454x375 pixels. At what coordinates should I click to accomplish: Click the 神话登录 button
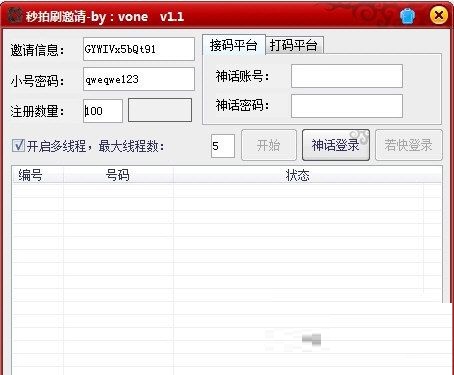click(336, 145)
